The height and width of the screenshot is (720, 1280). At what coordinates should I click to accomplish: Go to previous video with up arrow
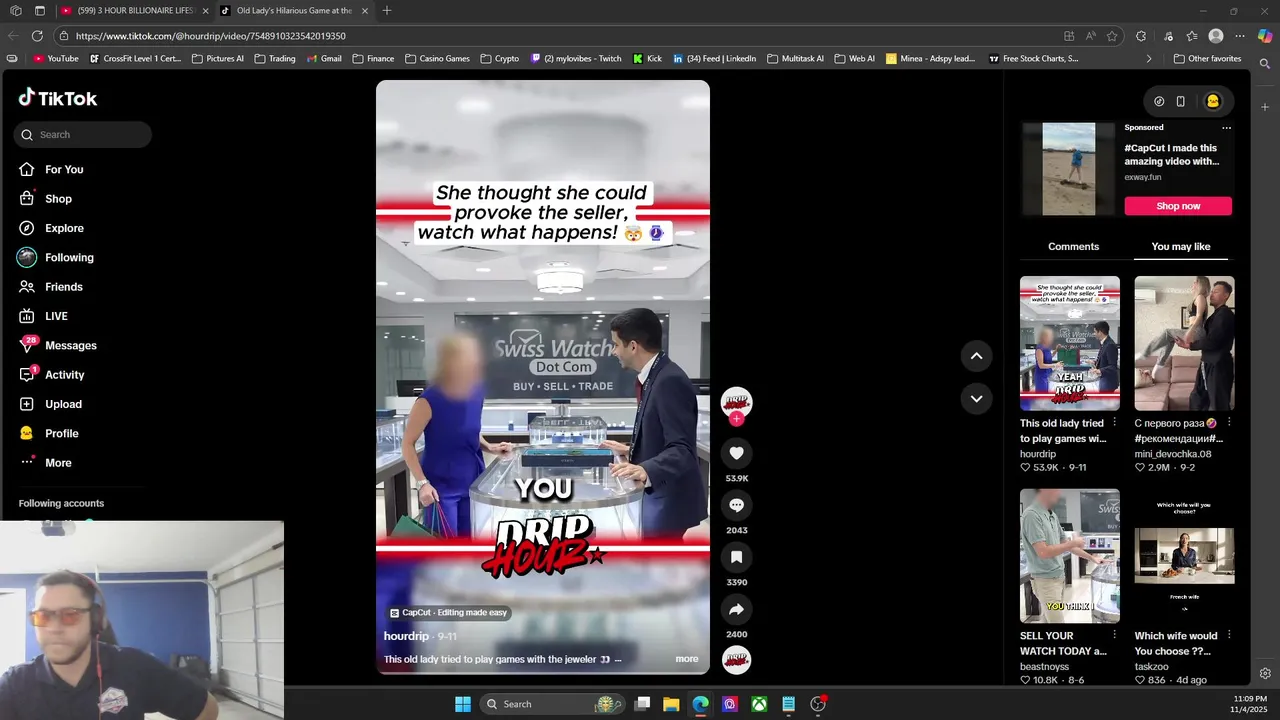coord(976,356)
